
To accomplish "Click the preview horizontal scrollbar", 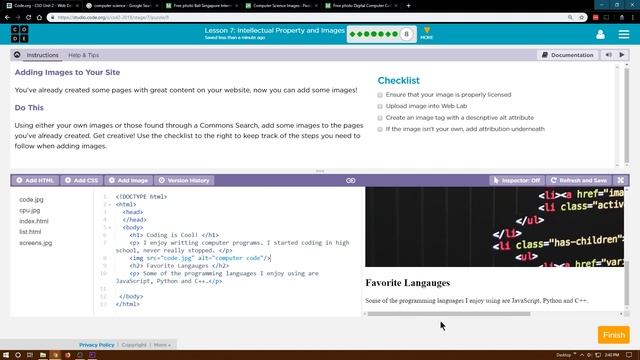I will [x=449, y=314].
